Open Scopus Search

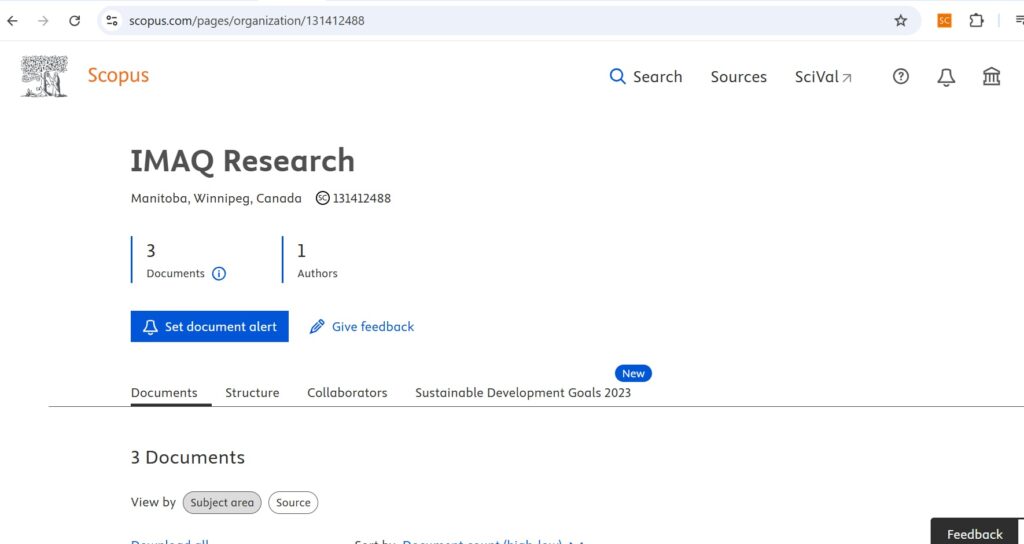click(646, 77)
